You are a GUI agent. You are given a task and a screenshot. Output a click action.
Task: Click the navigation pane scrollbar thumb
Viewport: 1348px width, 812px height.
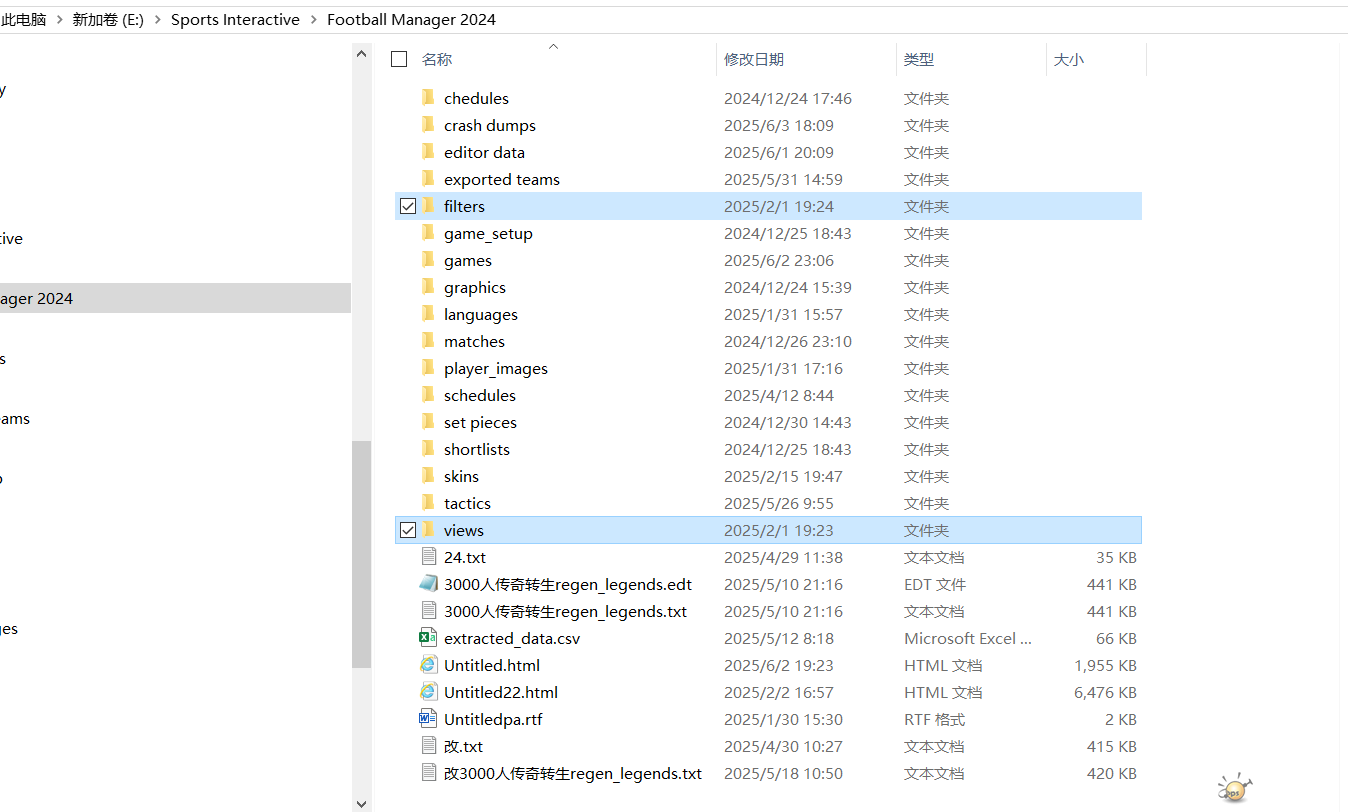pyautogui.click(x=361, y=554)
